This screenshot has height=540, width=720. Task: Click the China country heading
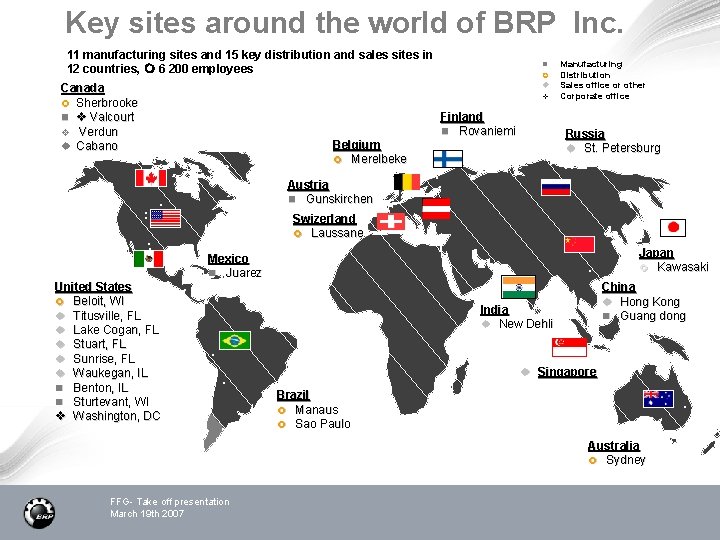click(619, 287)
